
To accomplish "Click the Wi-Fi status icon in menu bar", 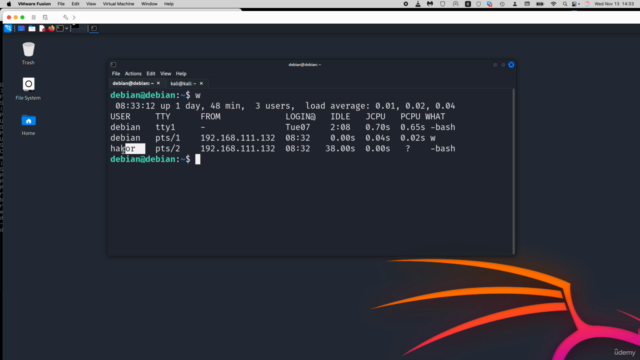I will [x=553, y=4].
